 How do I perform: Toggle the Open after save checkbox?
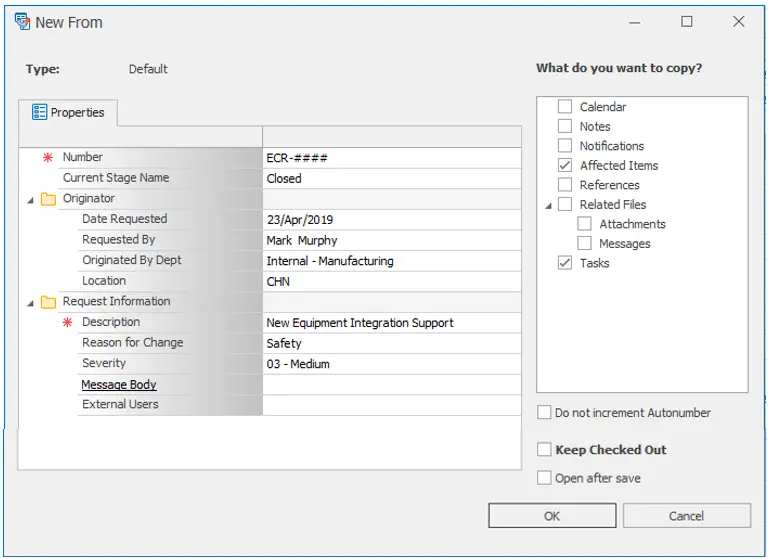point(544,478)
